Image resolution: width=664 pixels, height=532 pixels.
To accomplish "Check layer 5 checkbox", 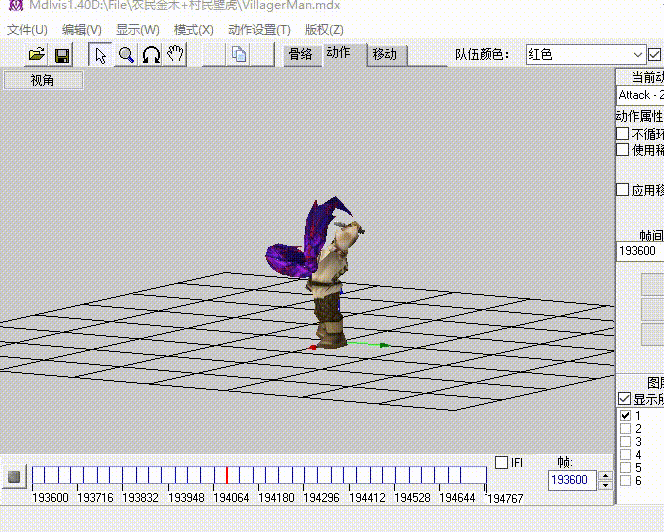I will (x=625, y=468).
